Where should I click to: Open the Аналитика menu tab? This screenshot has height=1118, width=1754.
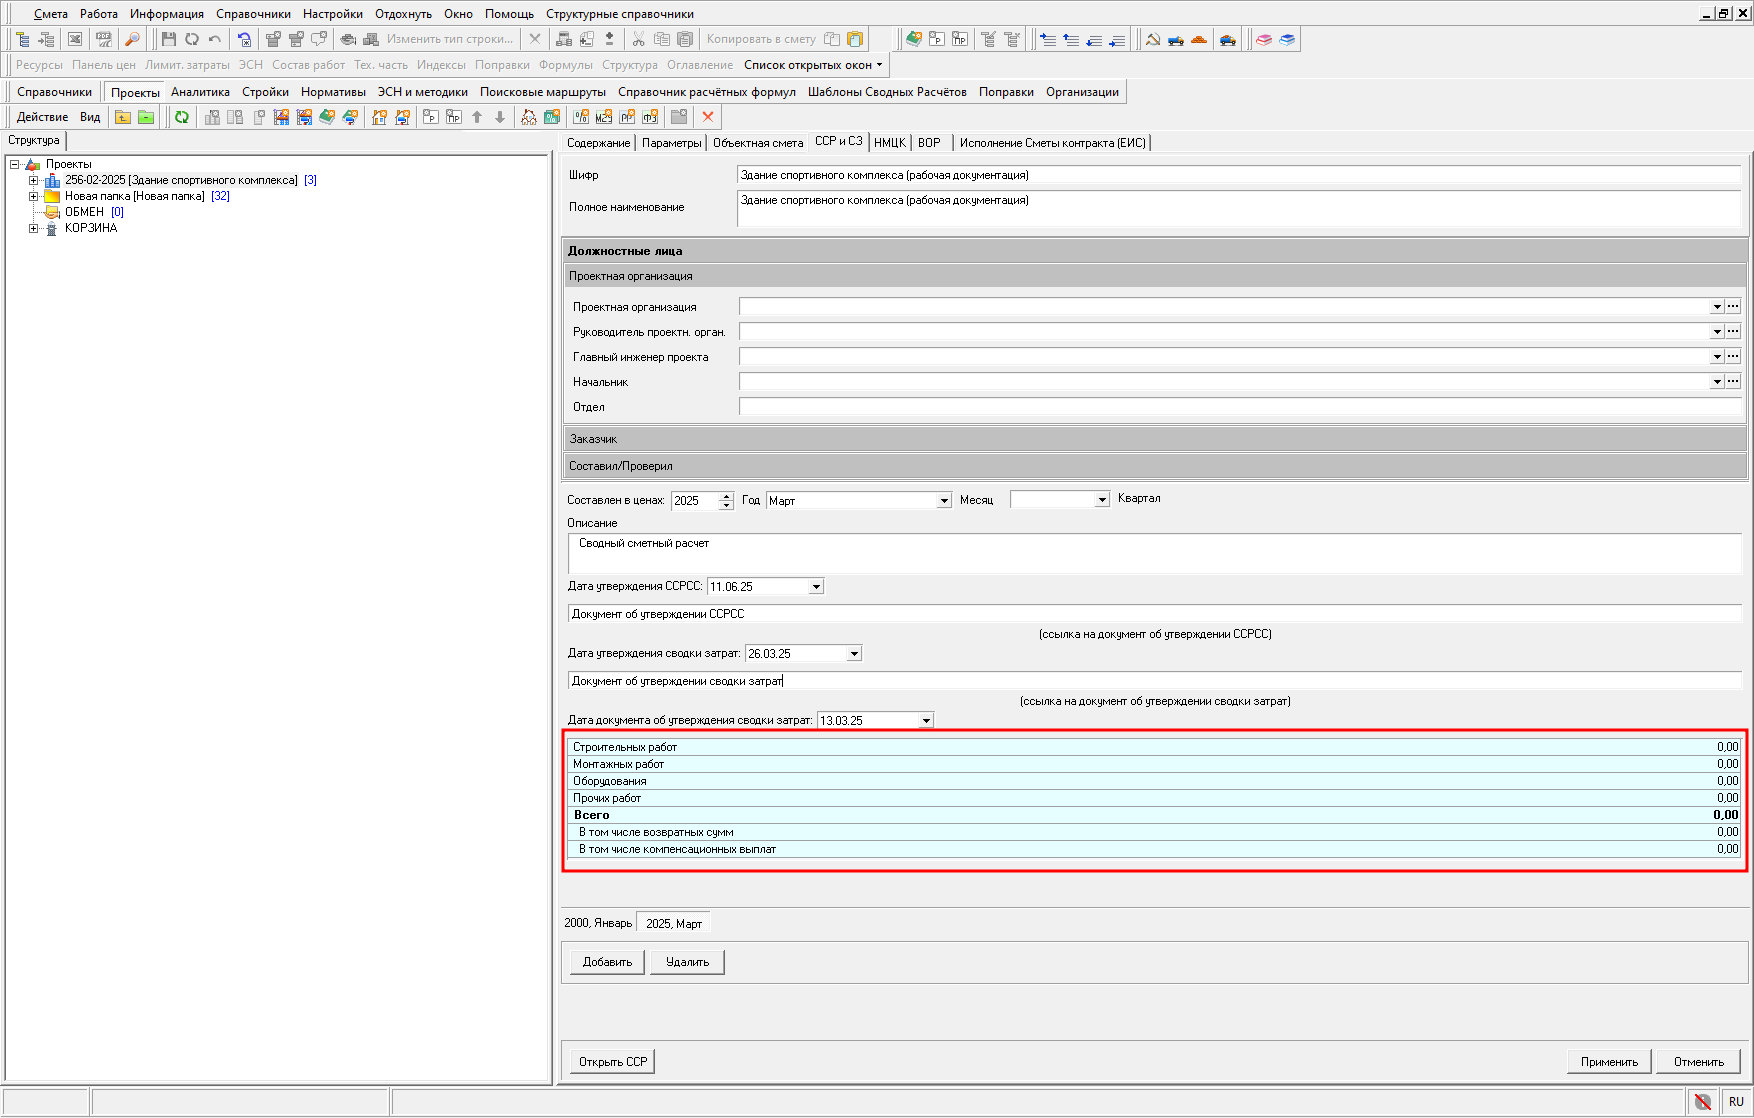pyautogui.click(x=200, y=92)
